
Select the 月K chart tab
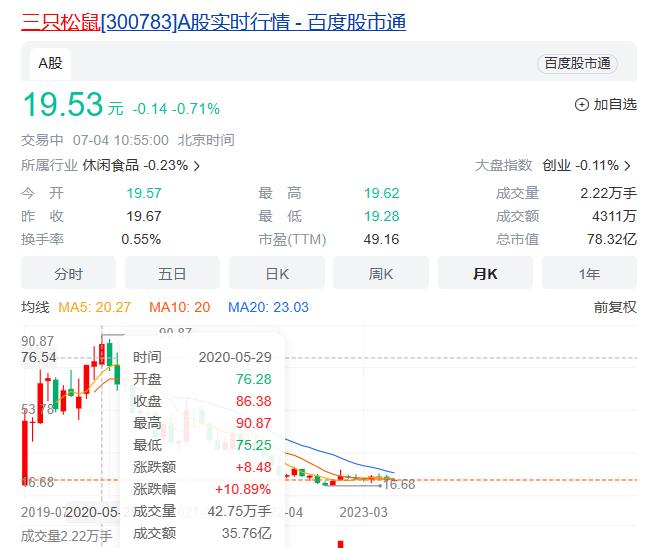(x=485, y=274)
